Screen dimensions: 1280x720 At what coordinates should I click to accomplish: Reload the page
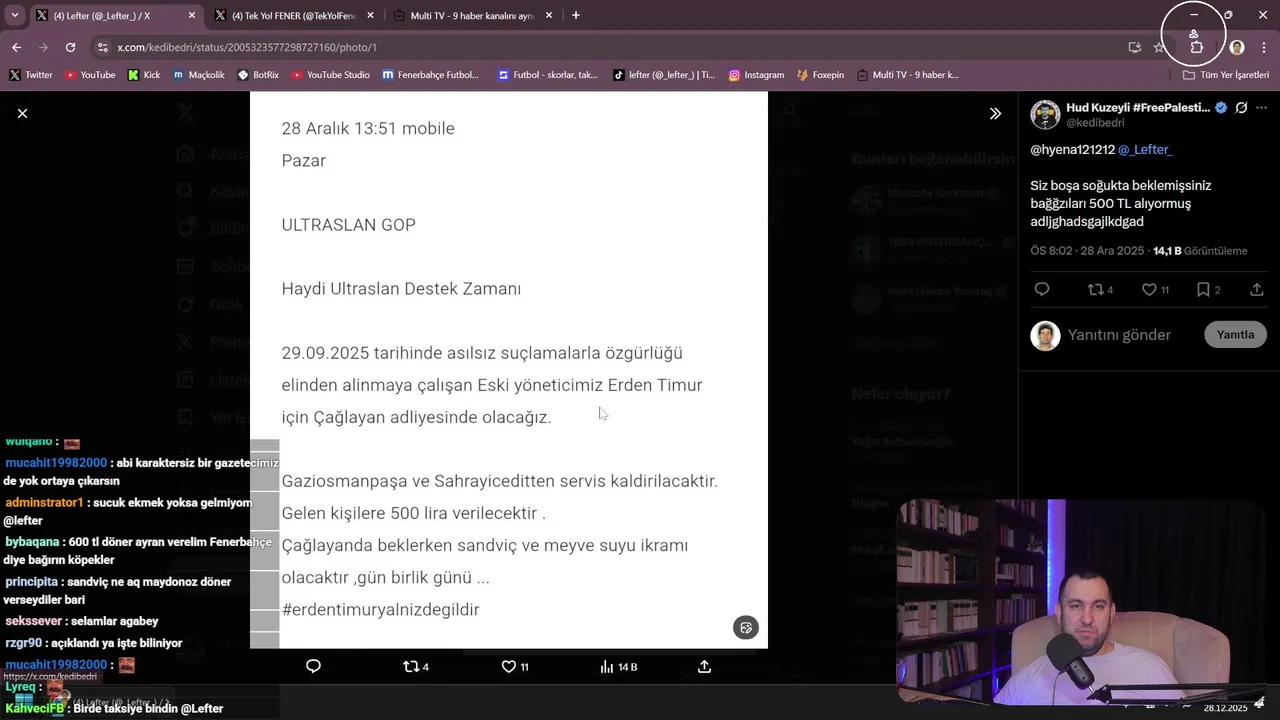click(70, 47)
